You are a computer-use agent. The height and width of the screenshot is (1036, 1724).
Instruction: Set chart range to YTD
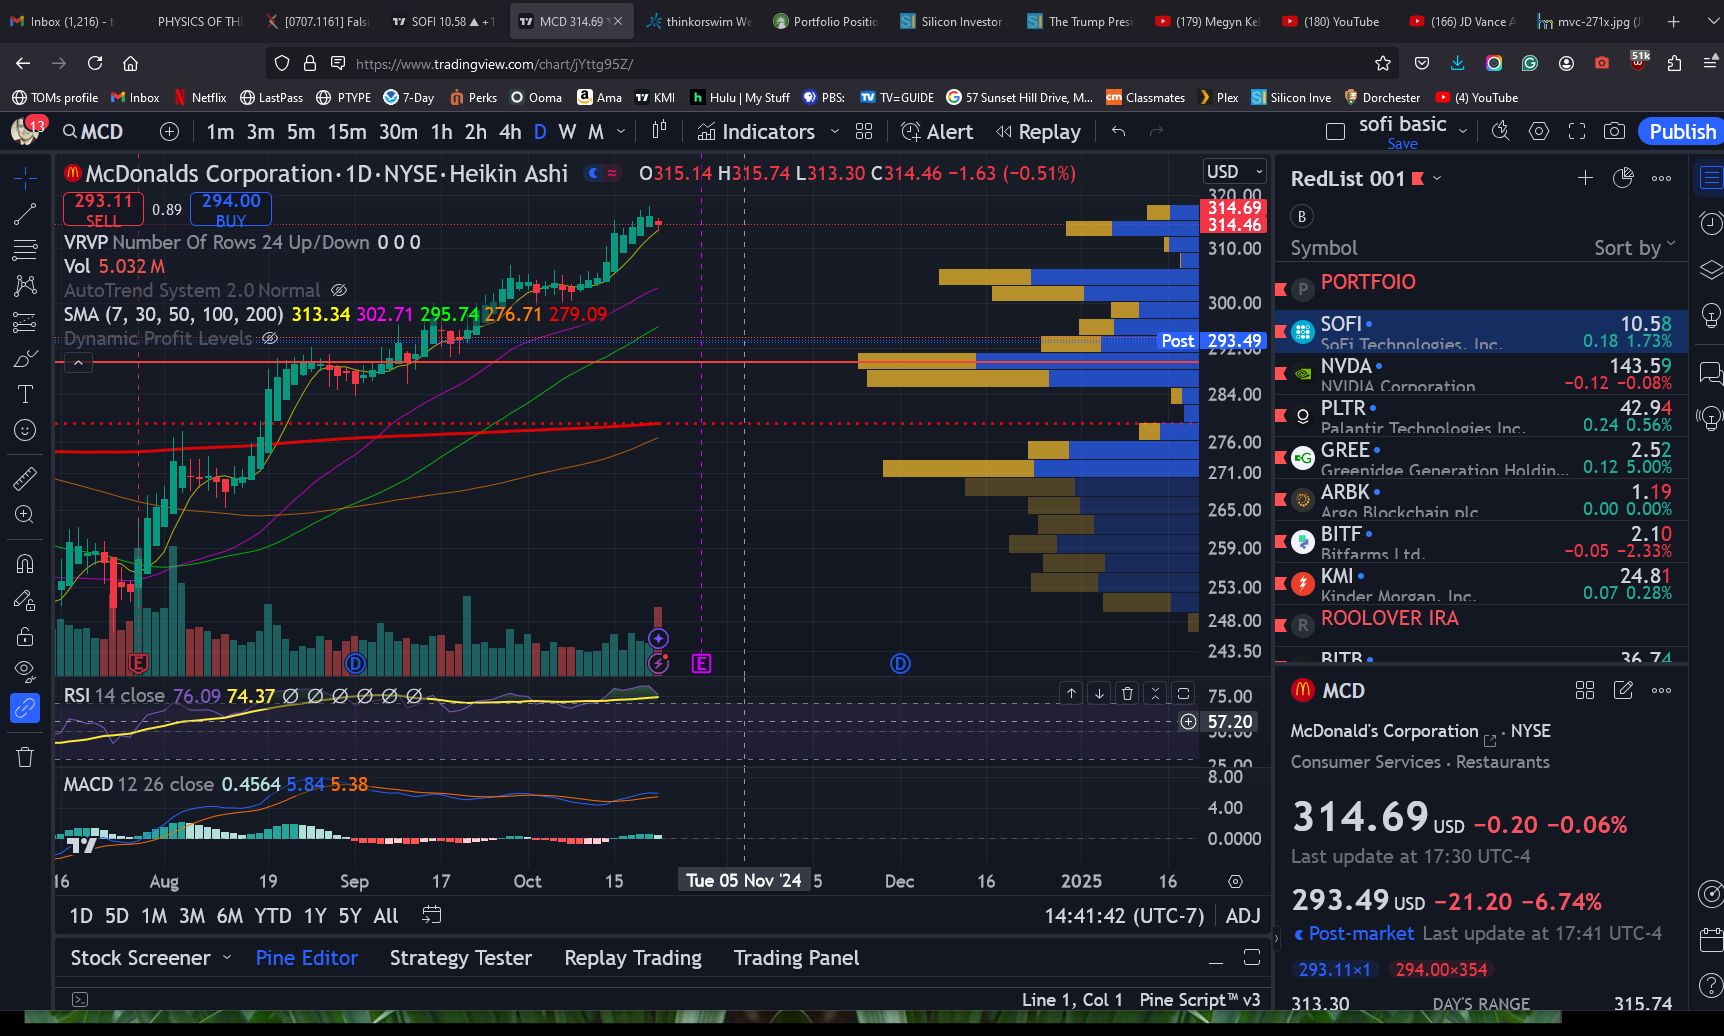tap(272, 916)
